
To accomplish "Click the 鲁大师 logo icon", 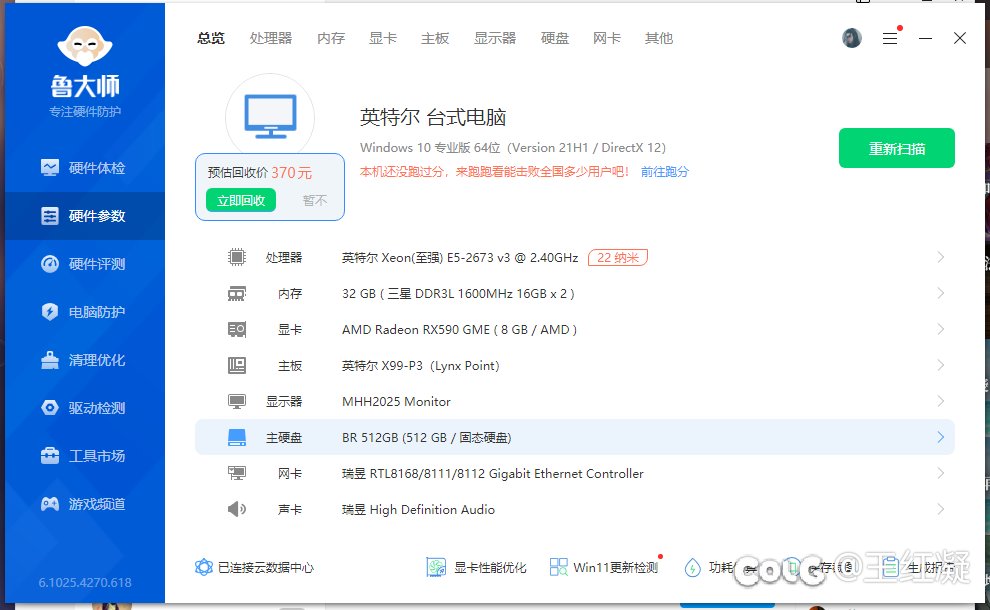I will pos(85,45).
